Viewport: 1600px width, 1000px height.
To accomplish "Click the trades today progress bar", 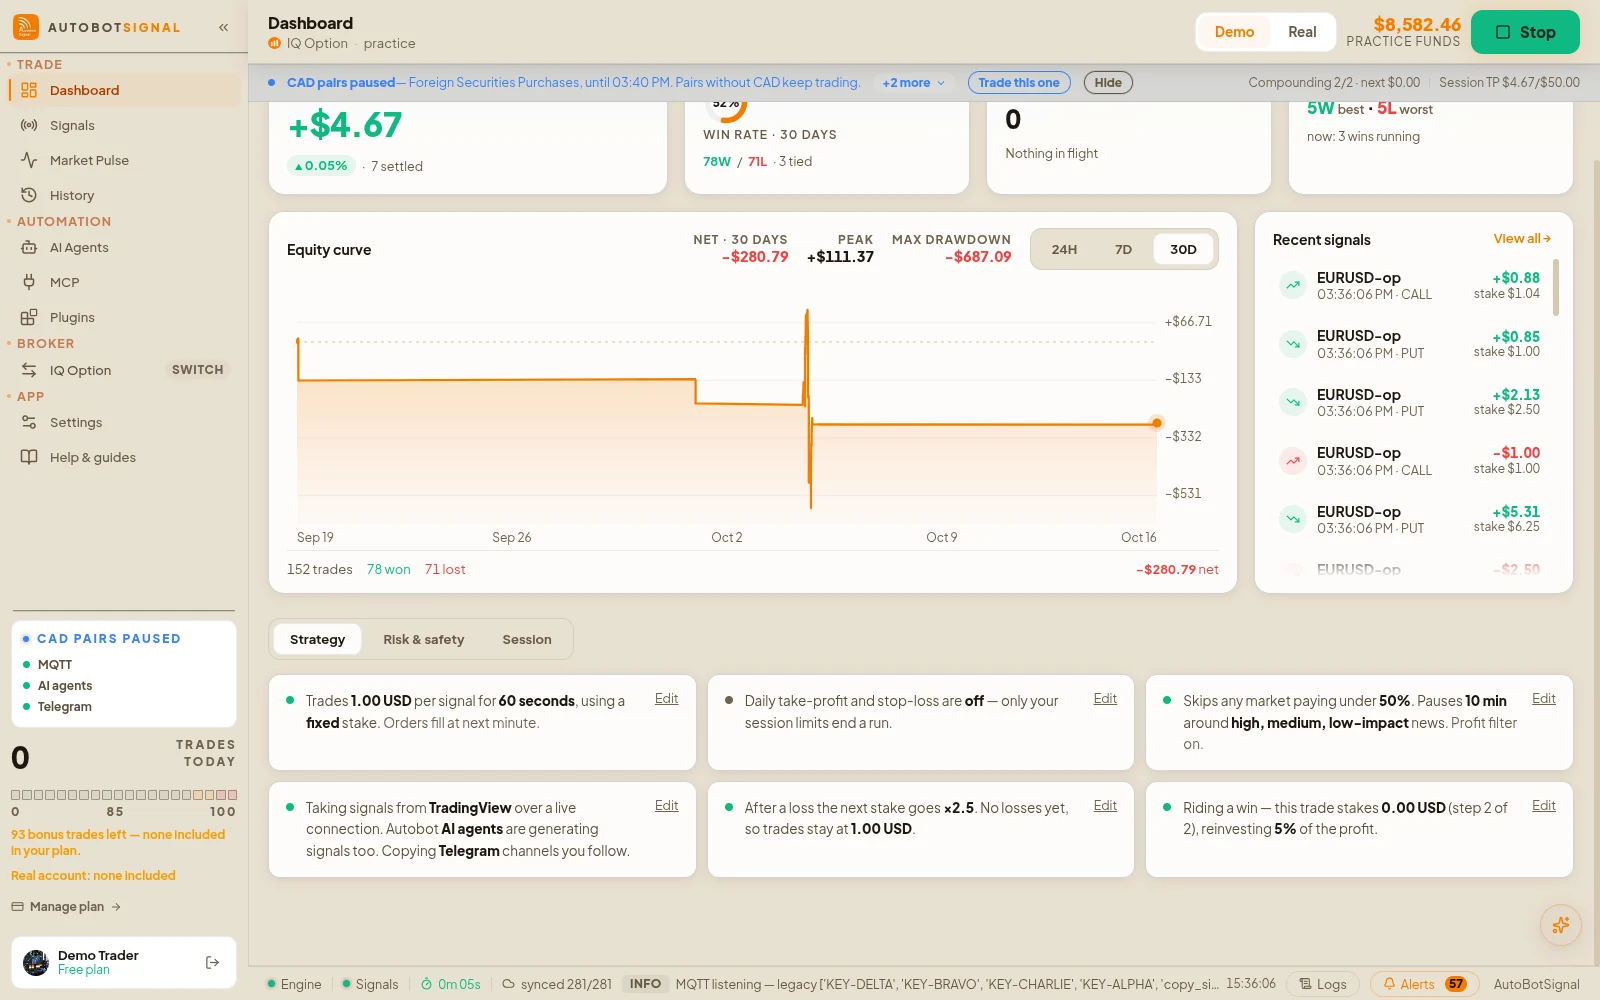I will [x=123, y=795].
